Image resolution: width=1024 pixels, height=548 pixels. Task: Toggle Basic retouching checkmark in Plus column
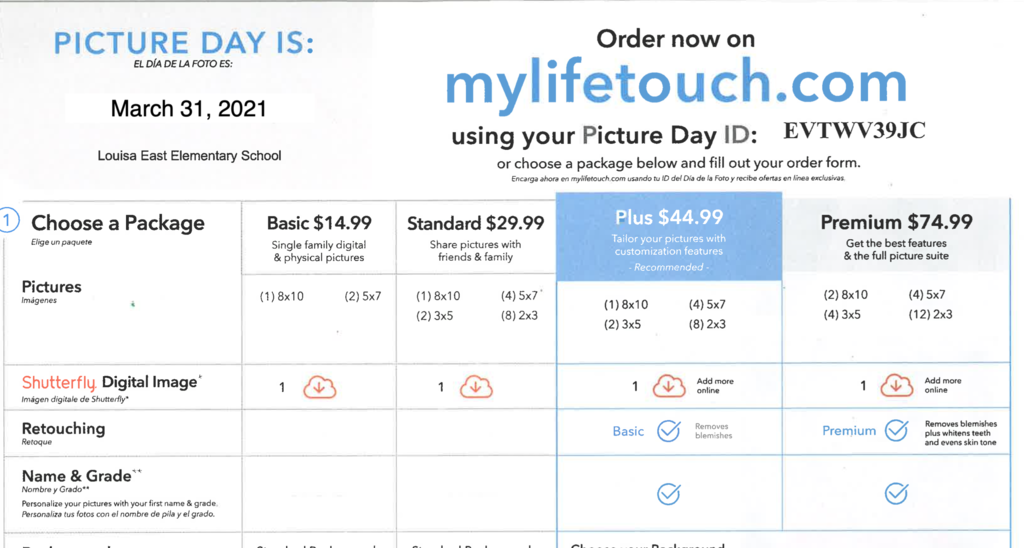pyautogui.click(x=669, y=431)
